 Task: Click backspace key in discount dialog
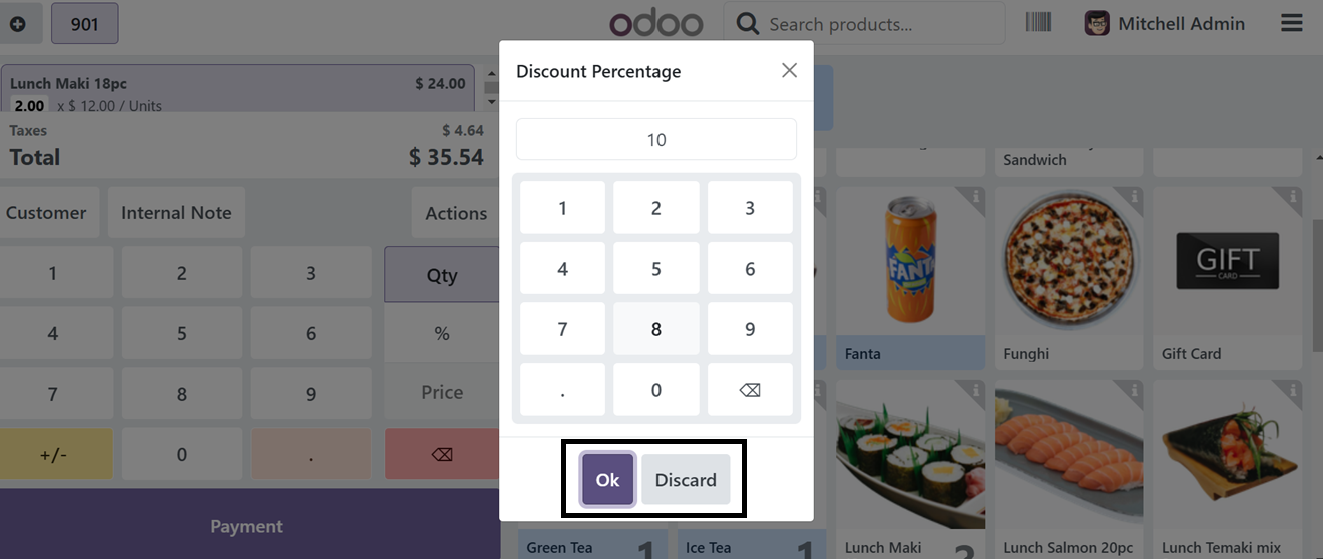pos(750,390)
